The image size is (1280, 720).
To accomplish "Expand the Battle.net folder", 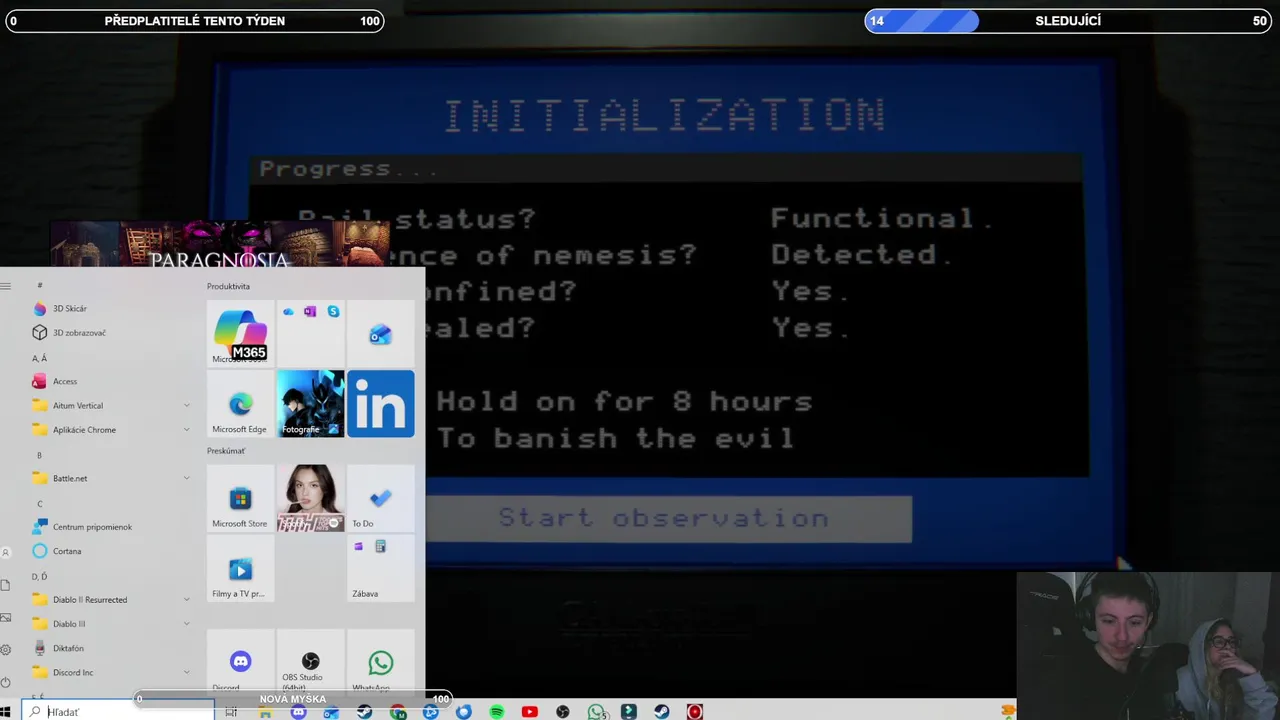I will point(112,478).
